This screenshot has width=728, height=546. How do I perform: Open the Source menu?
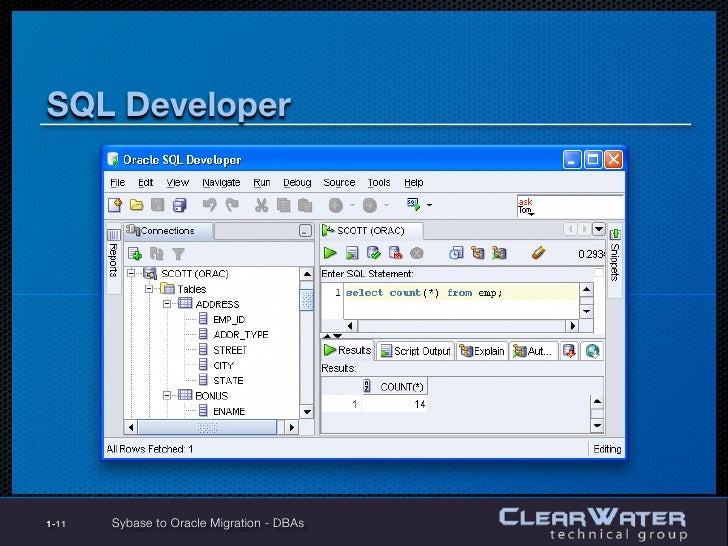(x=339, y=182)
